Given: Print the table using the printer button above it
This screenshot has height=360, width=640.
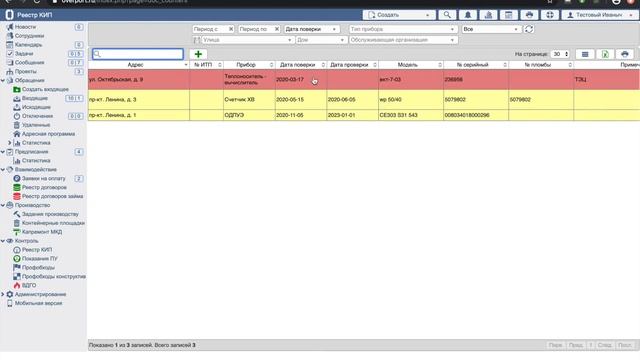Looking at the screenshot, I should tap(625, 54).
